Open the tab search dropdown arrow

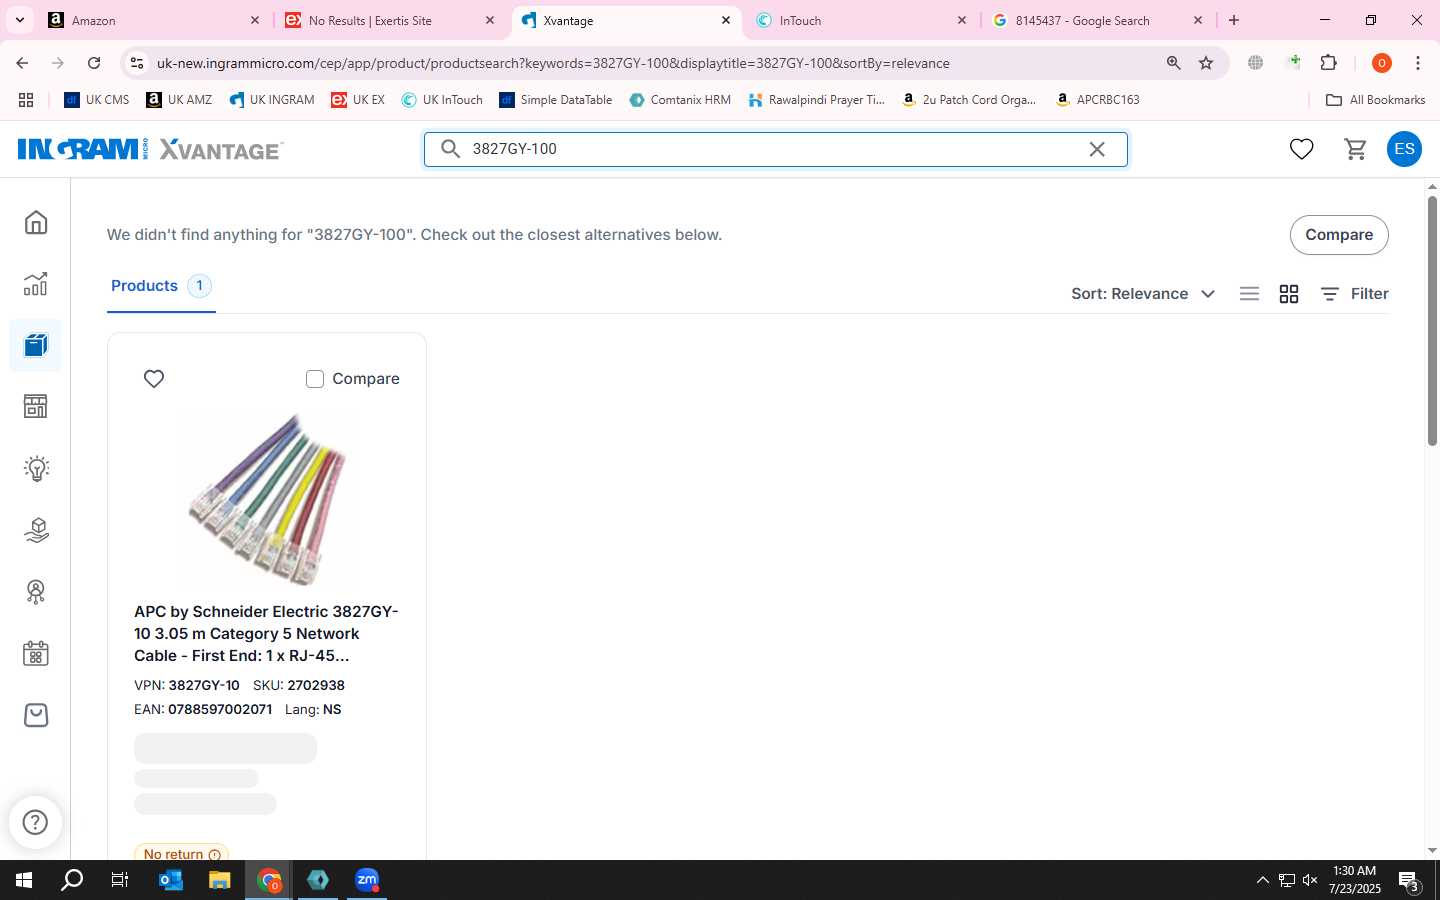(x=19, y=20)
